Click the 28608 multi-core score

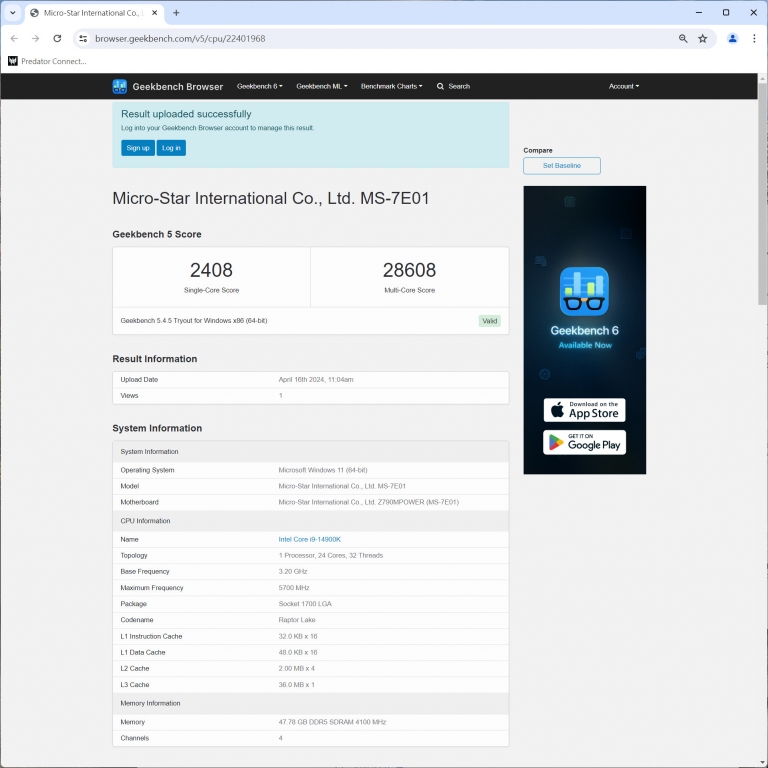pyautogui.click(x=409, y=270)
